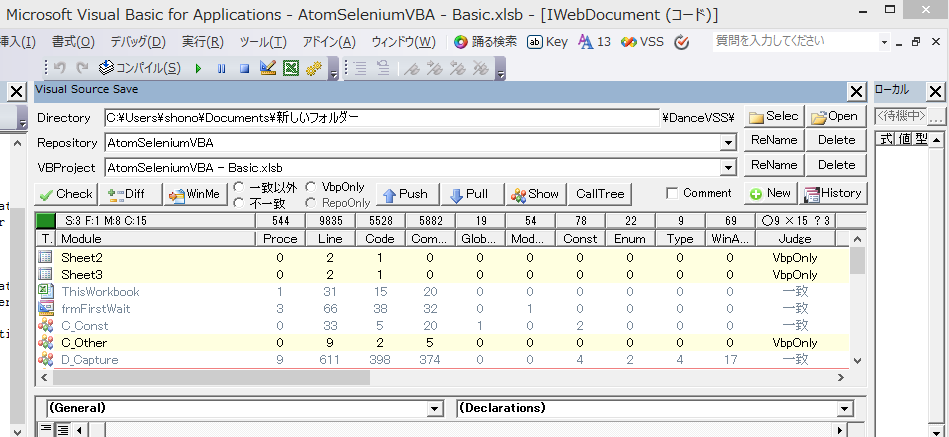
Task: Expand the (General) object dropdown
Action: point(435,409)
